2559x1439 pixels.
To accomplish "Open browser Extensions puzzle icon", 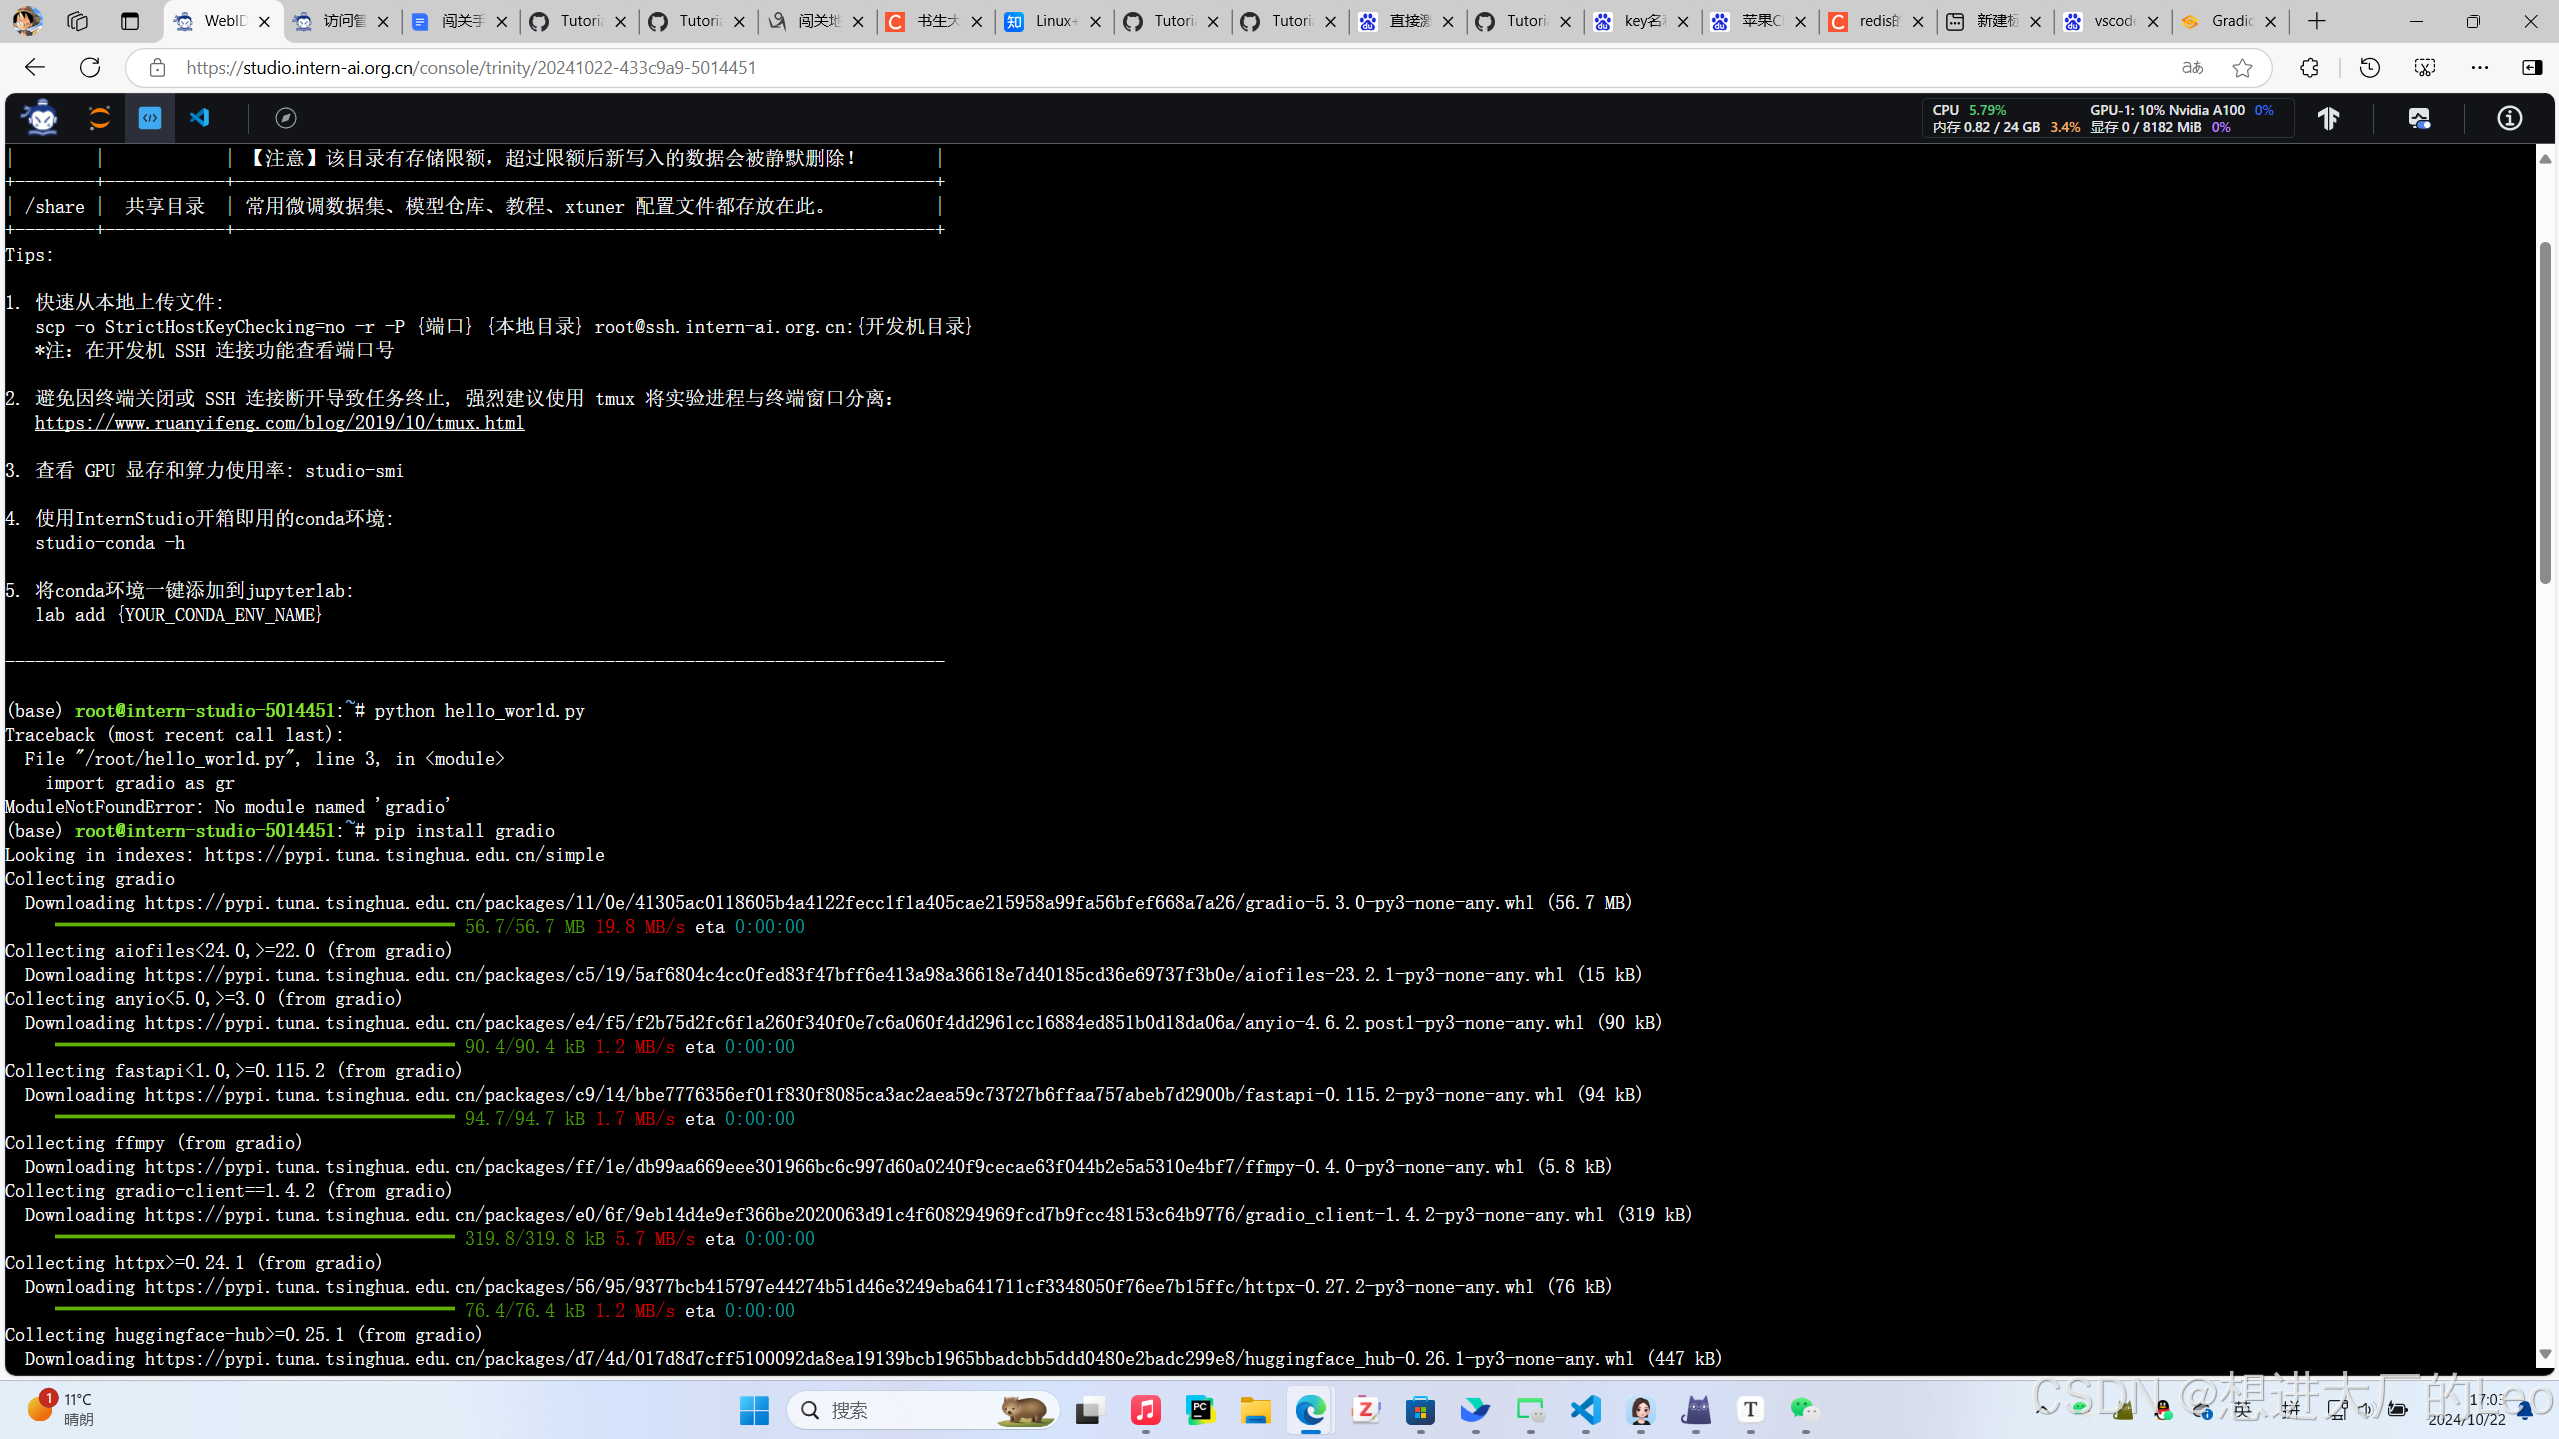I will click(x=2309, y=67).
